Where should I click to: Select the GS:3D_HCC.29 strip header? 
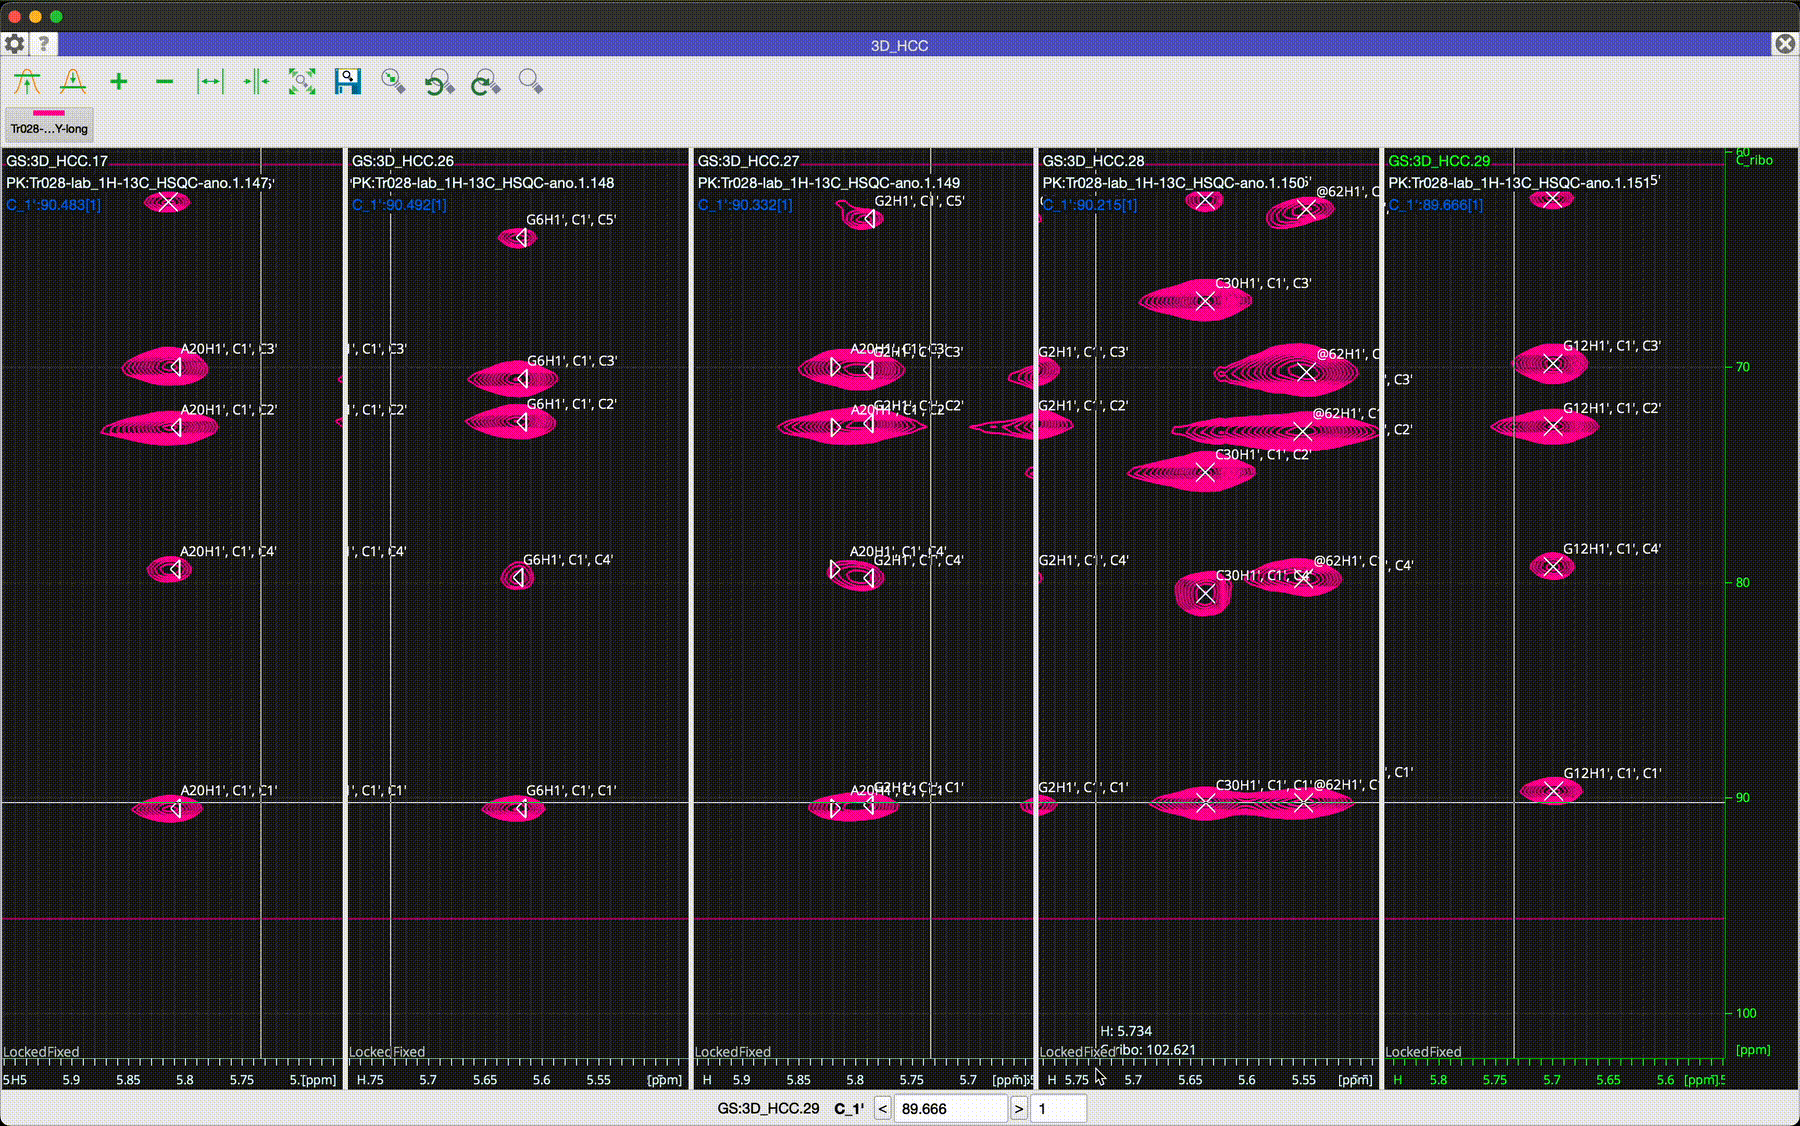[x=1439, y=161]
